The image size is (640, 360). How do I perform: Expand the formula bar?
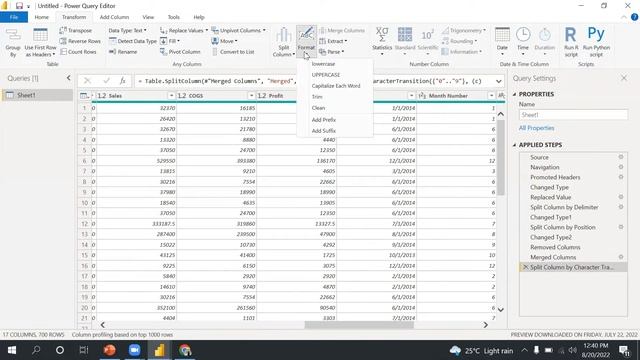[498, 81]
